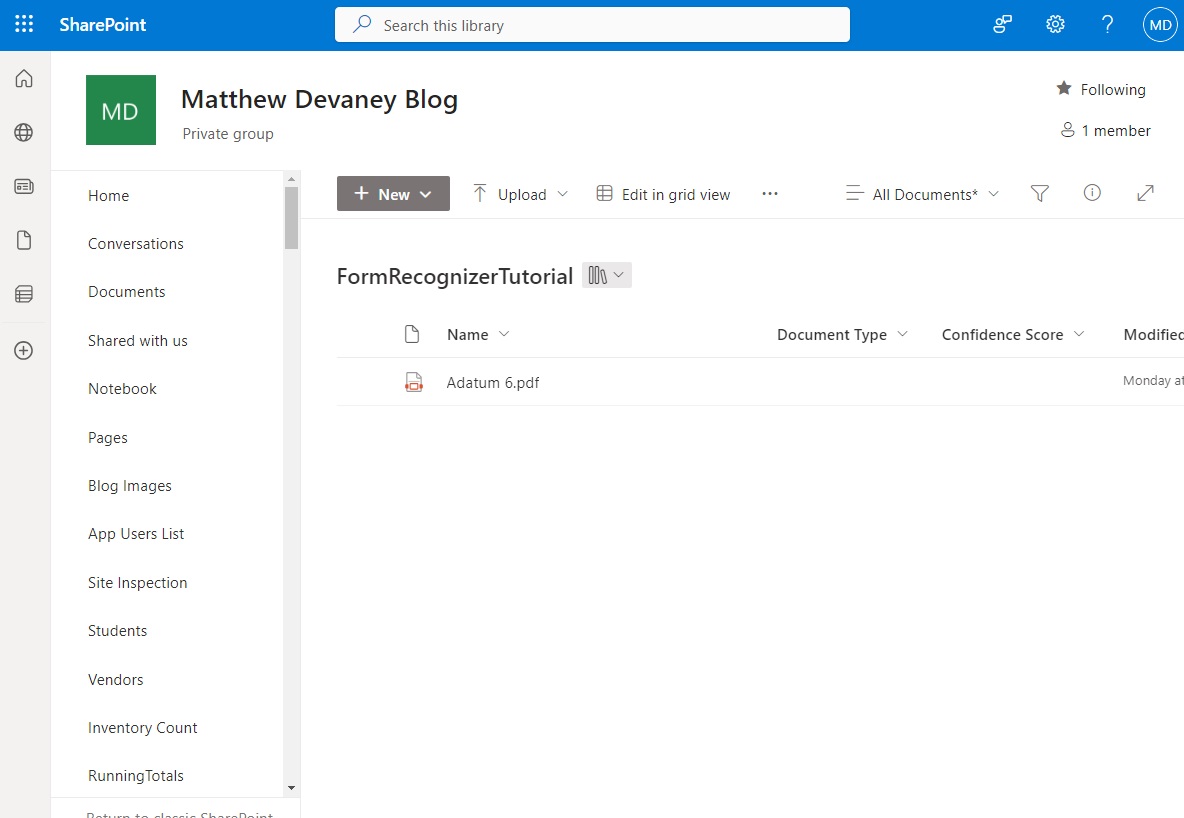Click the Home icon in left rail

click(x=24, y=78)
